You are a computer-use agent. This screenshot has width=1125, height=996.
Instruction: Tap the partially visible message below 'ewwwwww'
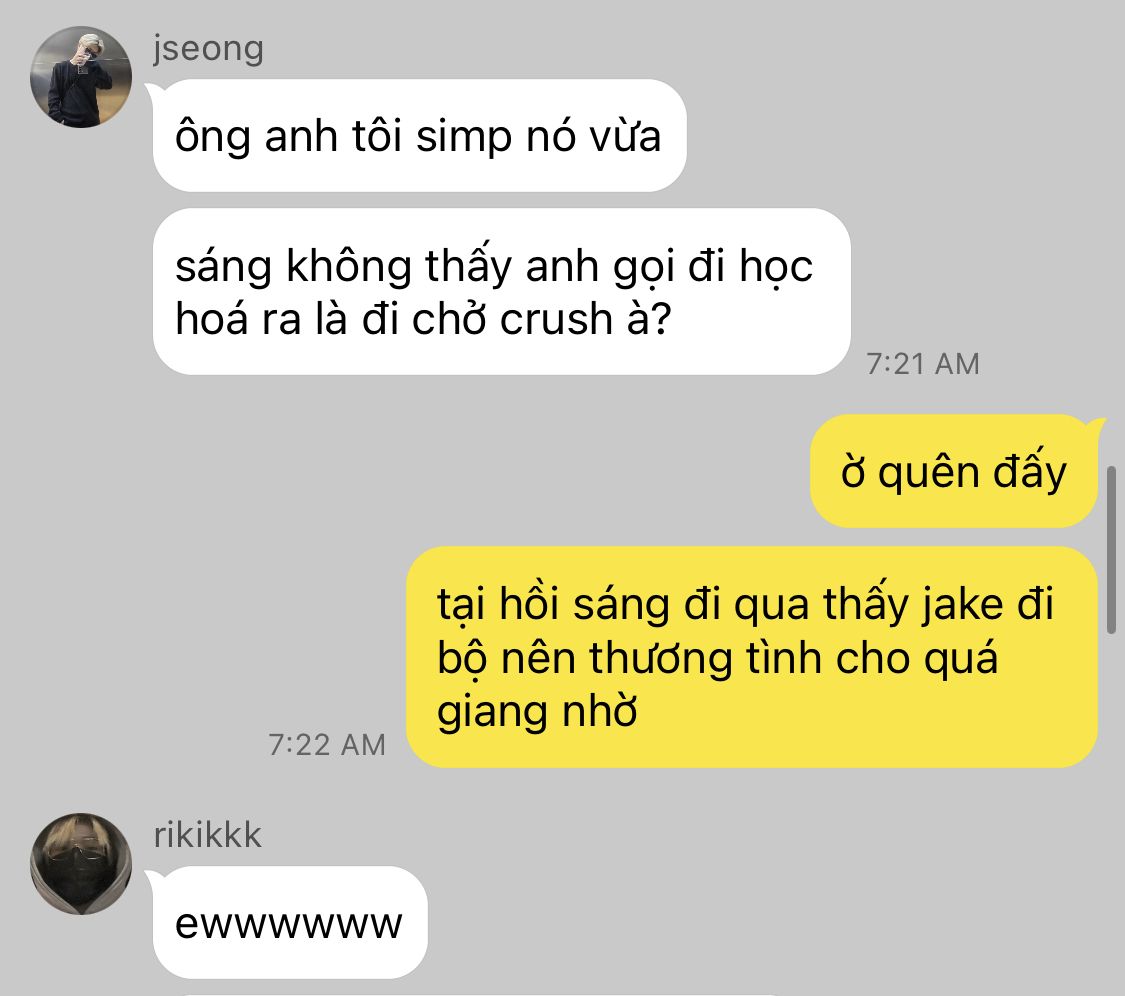coord(481,994)
